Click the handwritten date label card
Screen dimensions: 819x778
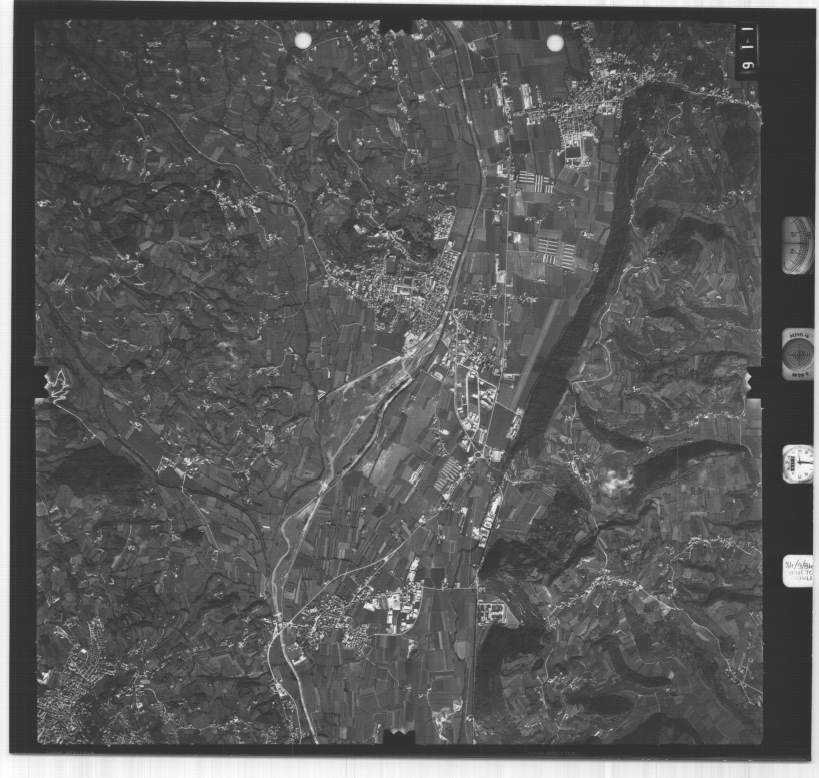(x=797, y=570)
